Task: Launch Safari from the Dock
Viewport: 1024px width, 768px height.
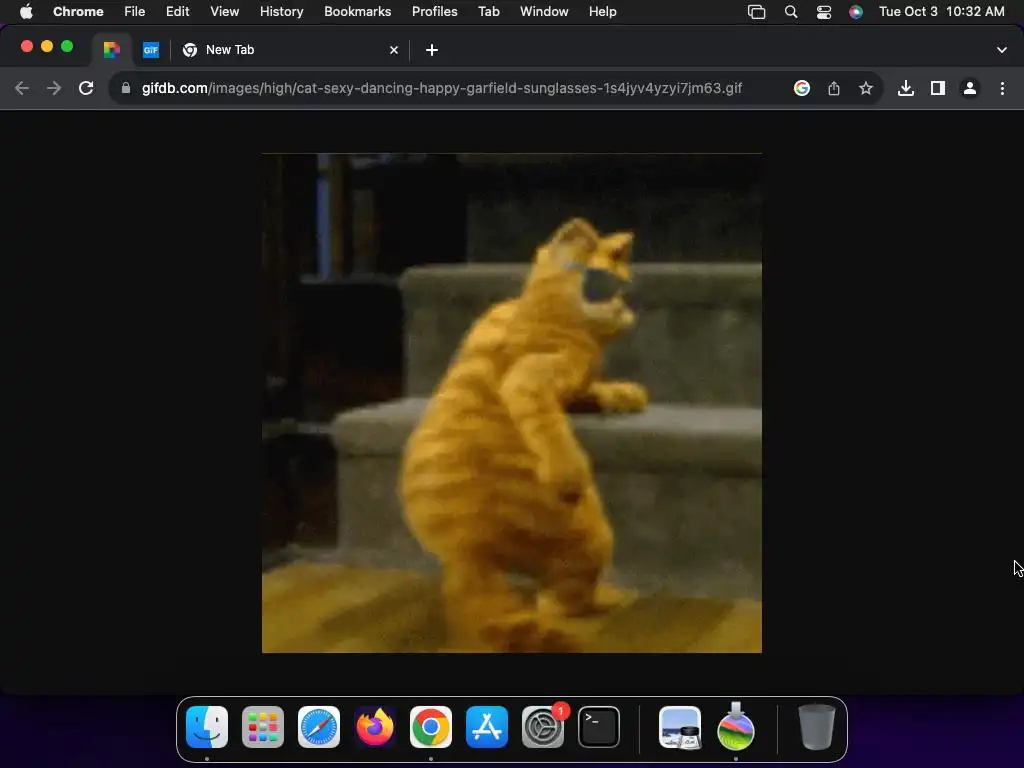Action: pos(319,727)
